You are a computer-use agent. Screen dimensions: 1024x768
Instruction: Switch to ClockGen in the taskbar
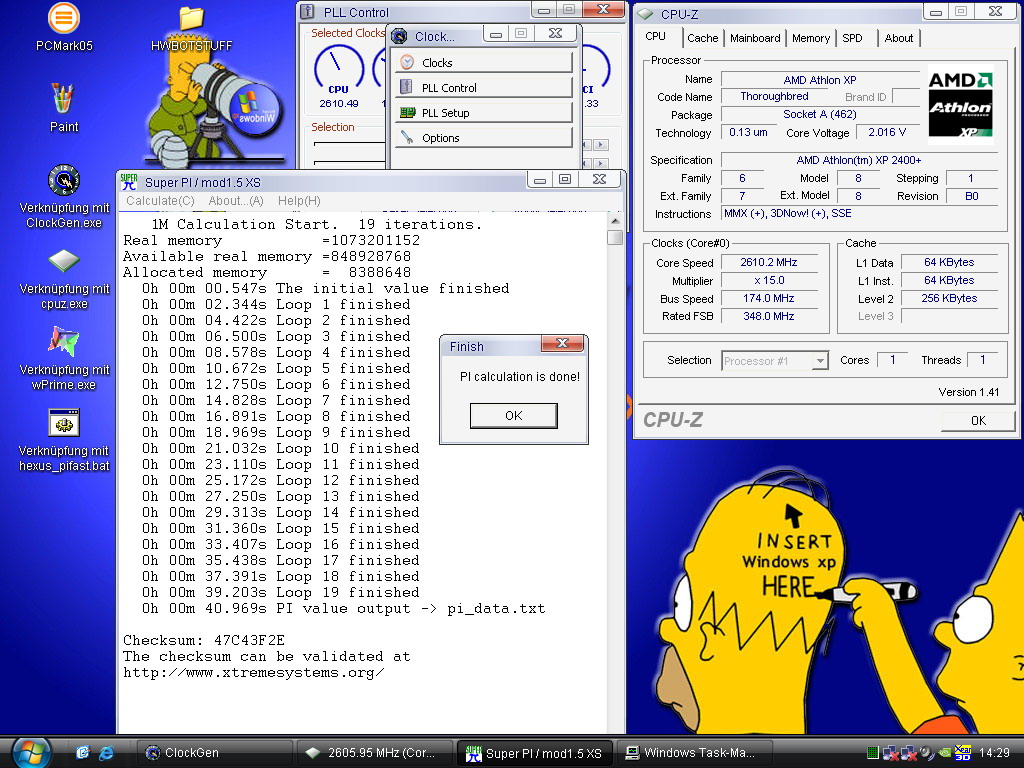pyautogui.click(x=215, y=753)
